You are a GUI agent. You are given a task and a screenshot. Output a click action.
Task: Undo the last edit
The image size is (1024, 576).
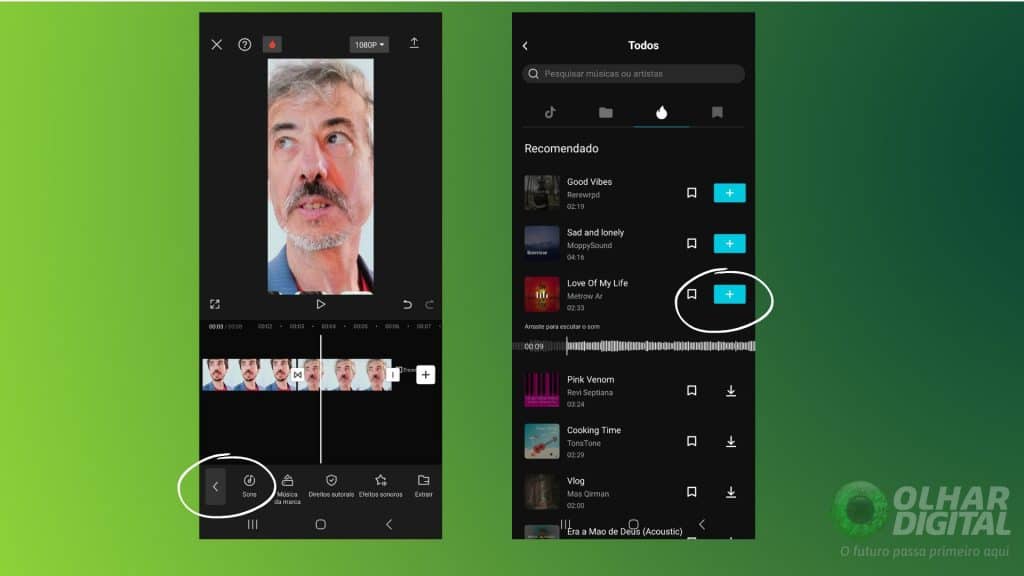click(x=407, y=304)
